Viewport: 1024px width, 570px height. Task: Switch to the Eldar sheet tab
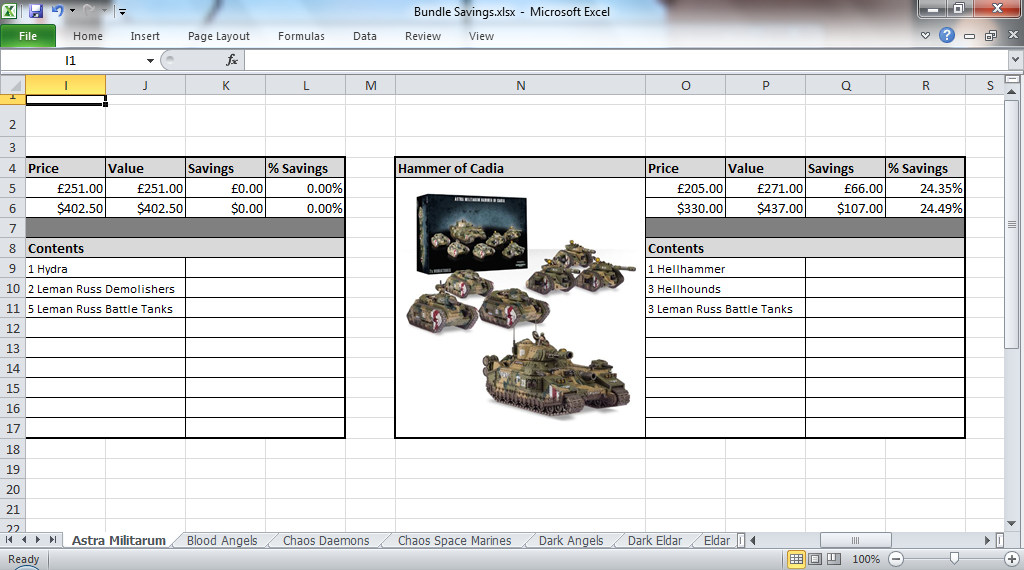point(716,541)
